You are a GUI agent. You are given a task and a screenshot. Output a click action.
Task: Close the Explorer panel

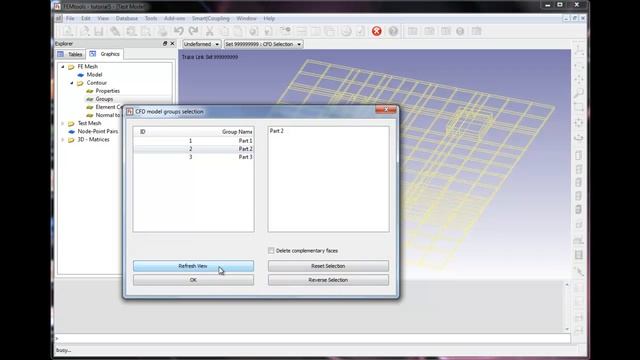pos(172,43)
